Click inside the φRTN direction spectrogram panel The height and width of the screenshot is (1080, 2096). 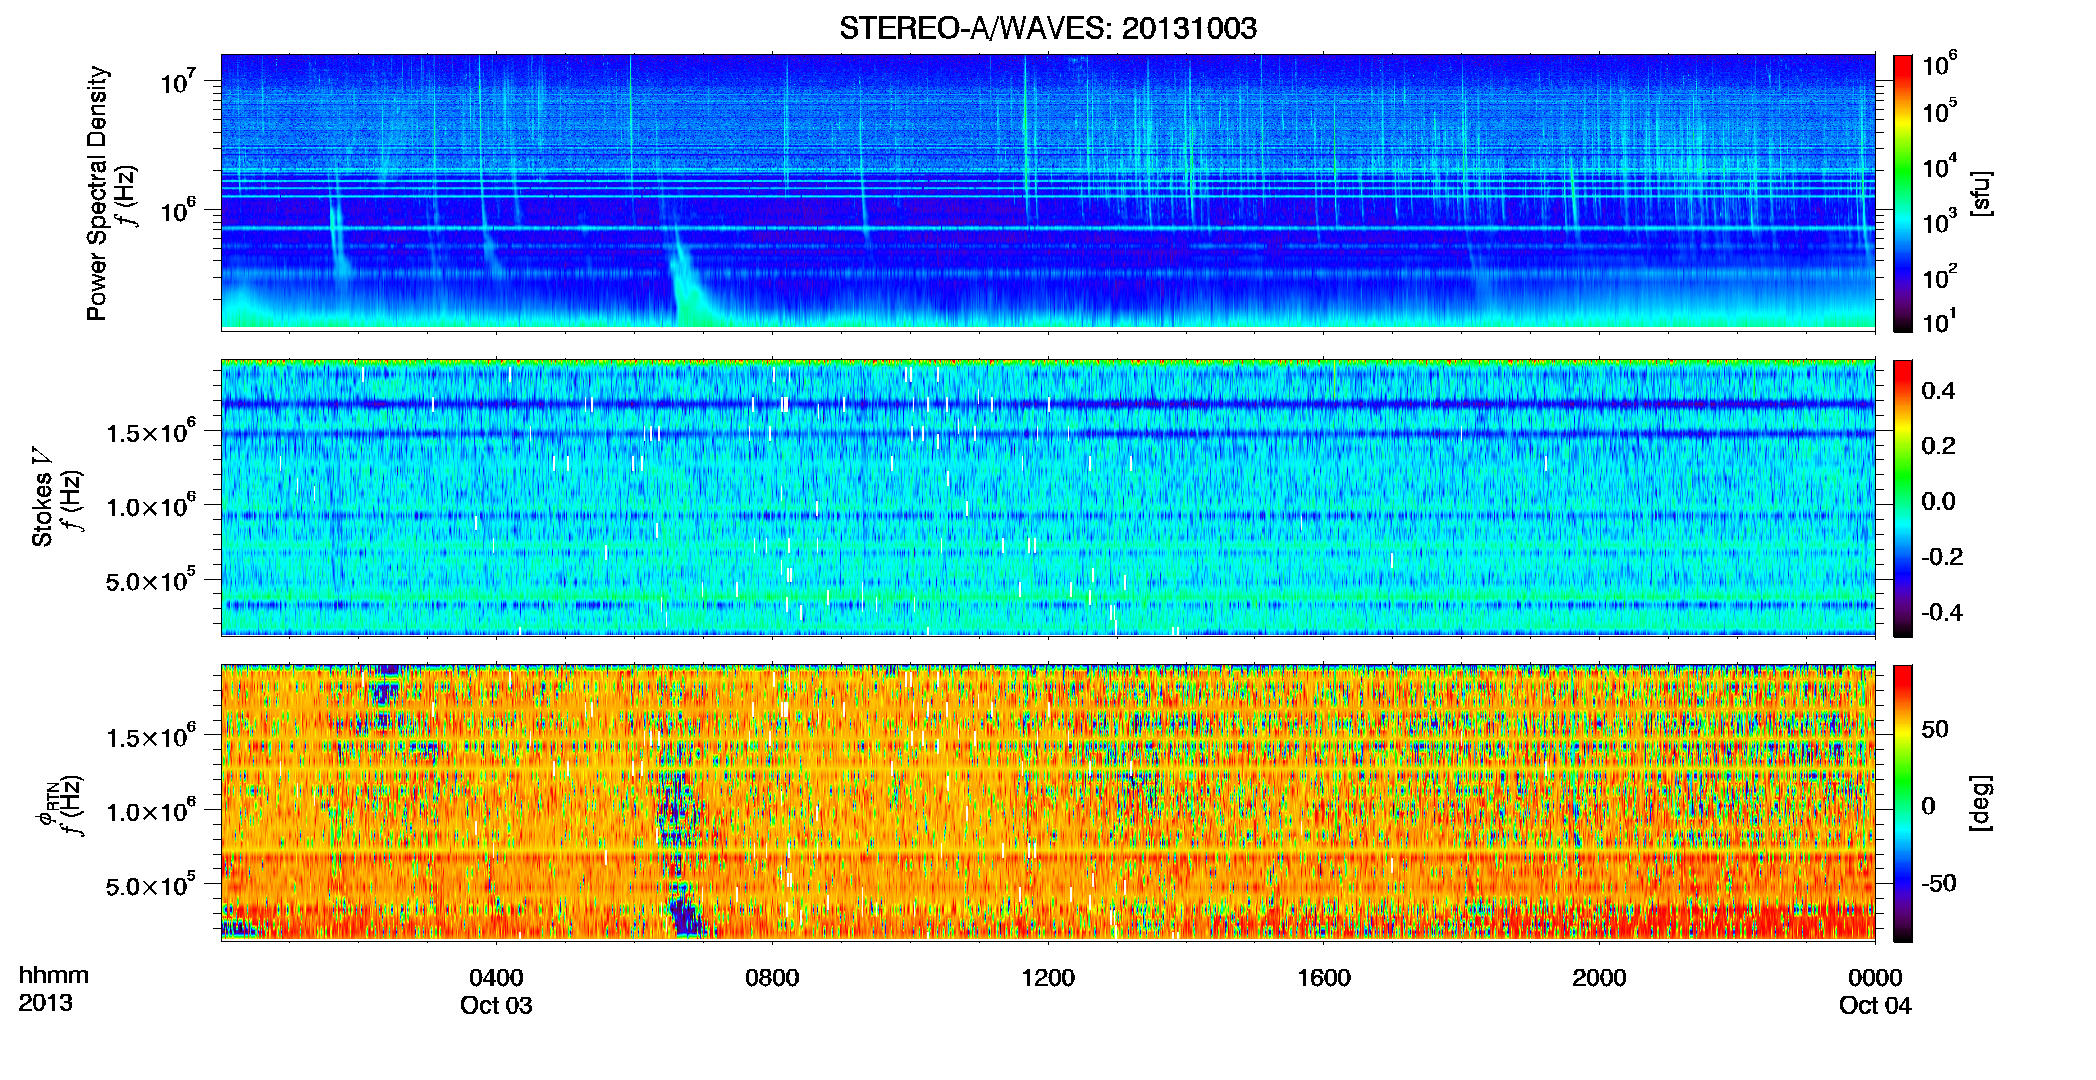pyautogui.click(x=1048, y=803)
